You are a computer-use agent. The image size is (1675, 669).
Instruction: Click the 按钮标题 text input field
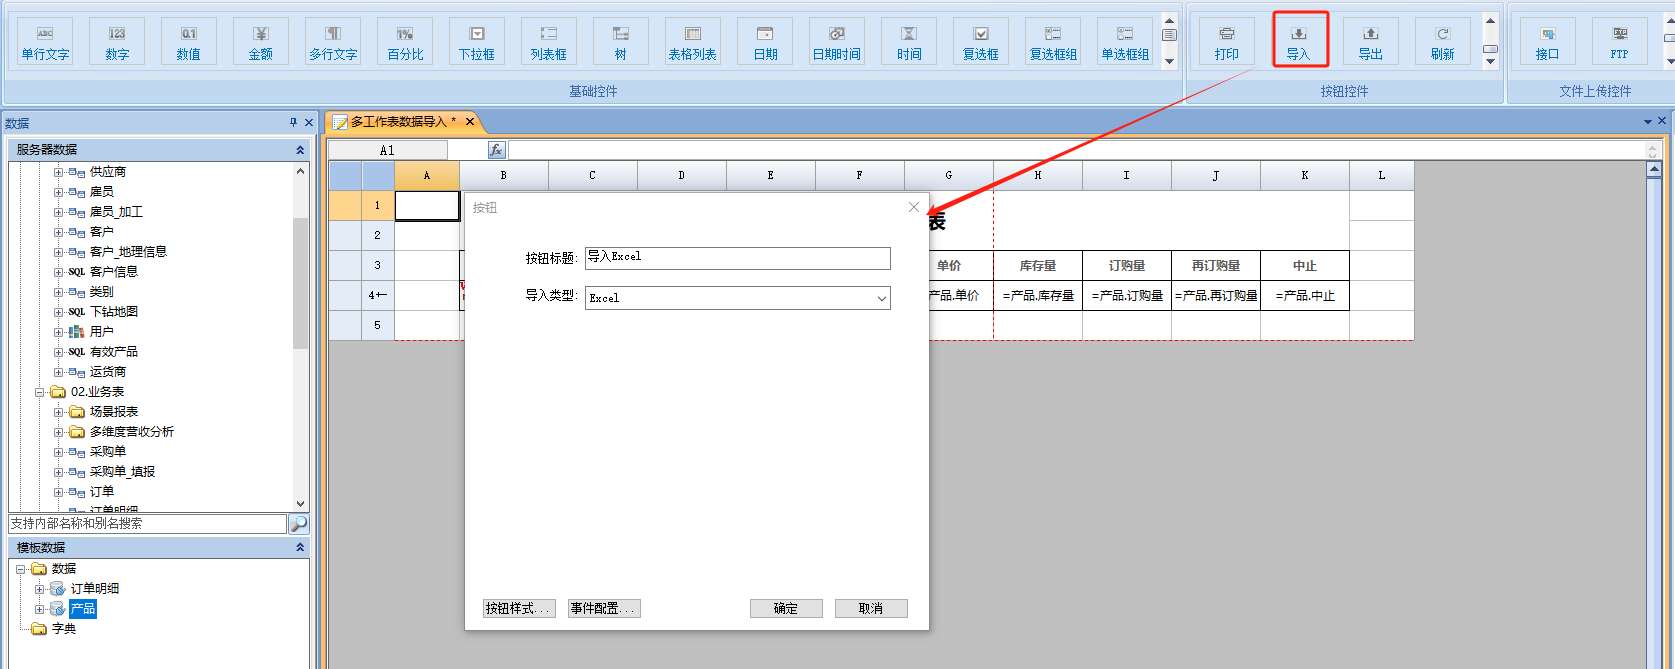(737, 258)
